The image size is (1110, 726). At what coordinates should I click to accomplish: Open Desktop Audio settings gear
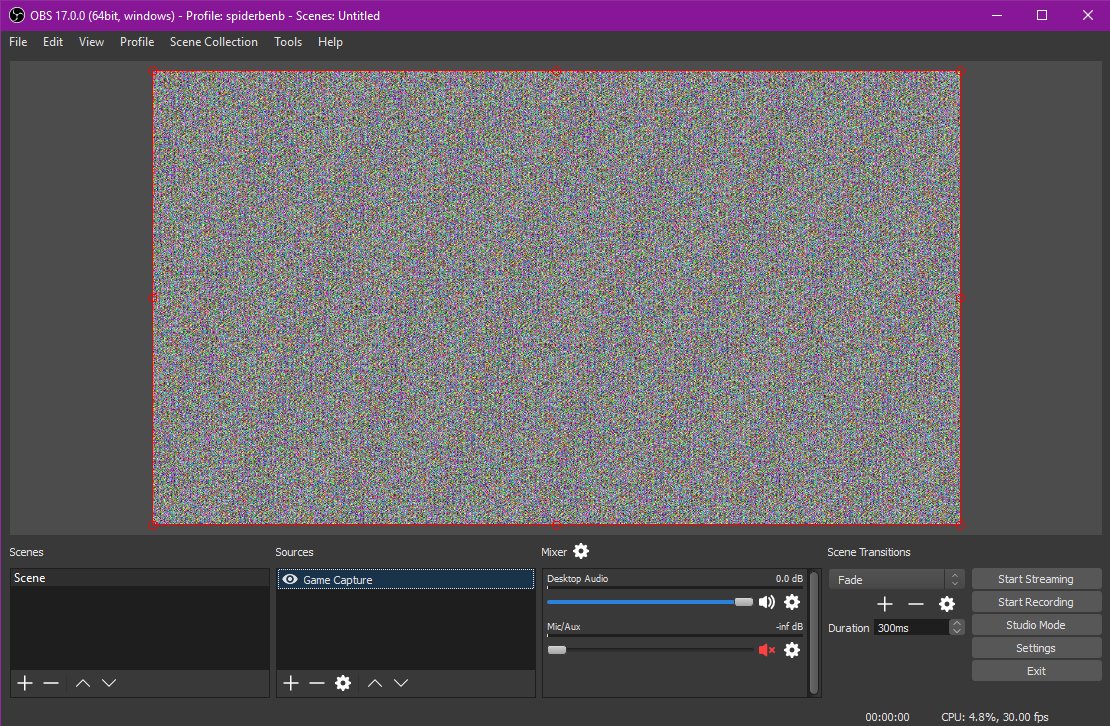pos(792,602)
